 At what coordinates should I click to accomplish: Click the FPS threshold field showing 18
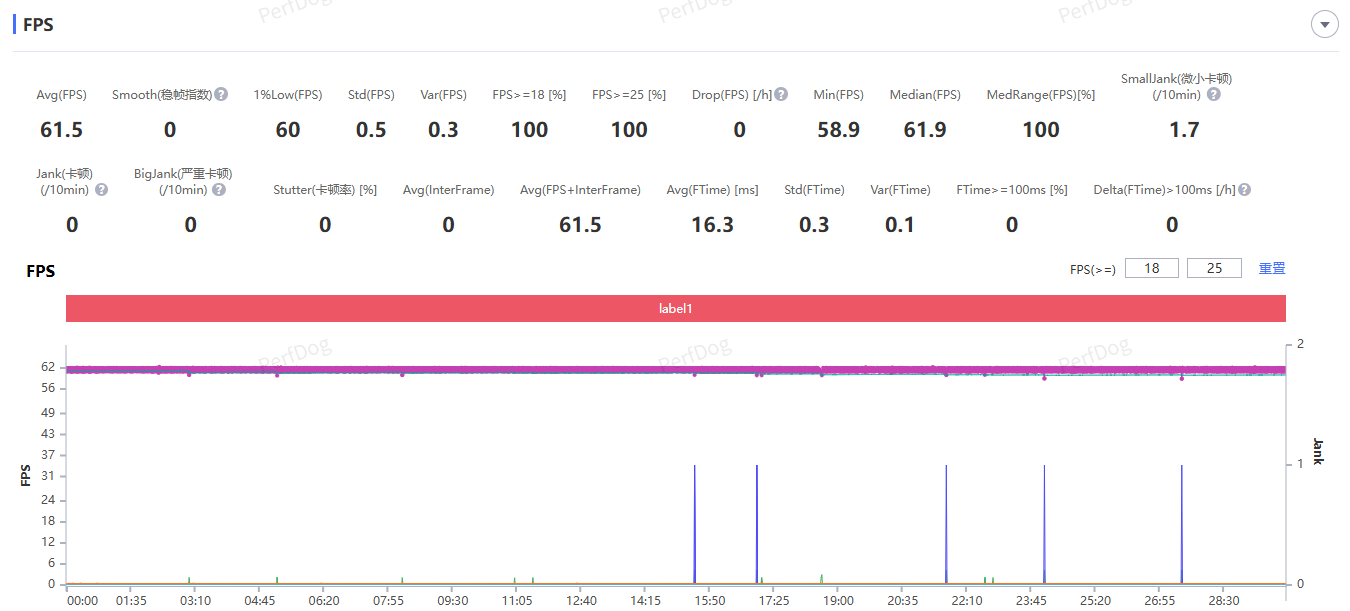1152,268
